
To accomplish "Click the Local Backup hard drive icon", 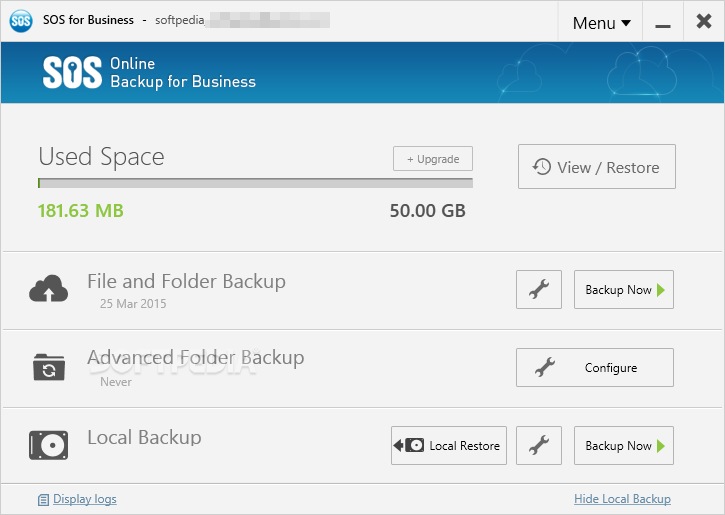I will pyautogui.click(x=49, y=445).
